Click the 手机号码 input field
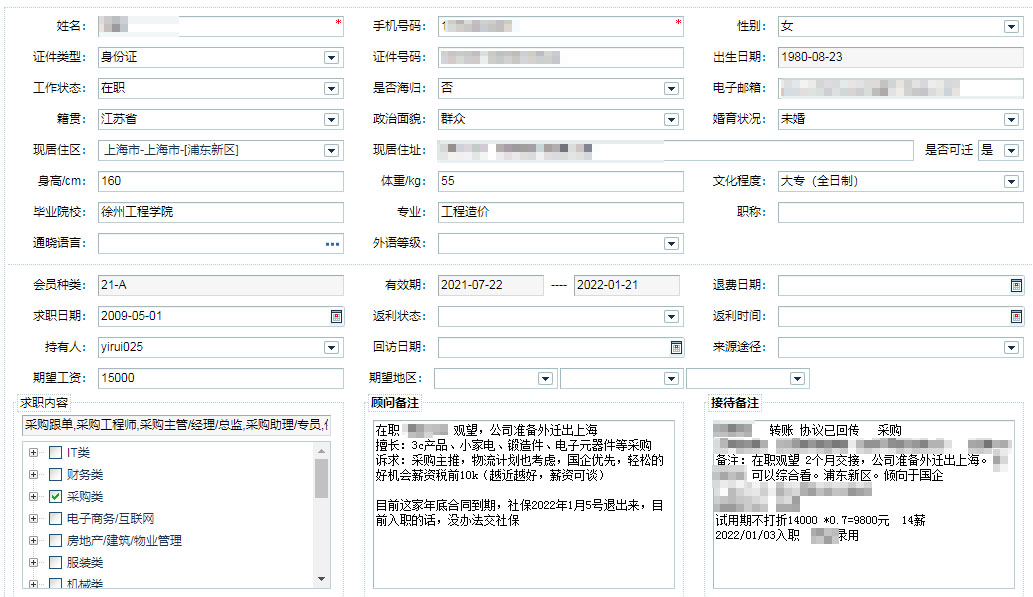This screenshot has height=597, width=1033. point(561,26)
